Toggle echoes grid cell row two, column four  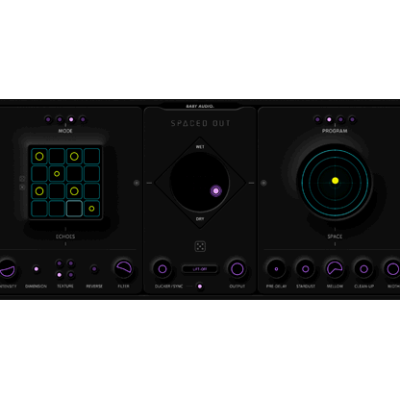[92, 174]
